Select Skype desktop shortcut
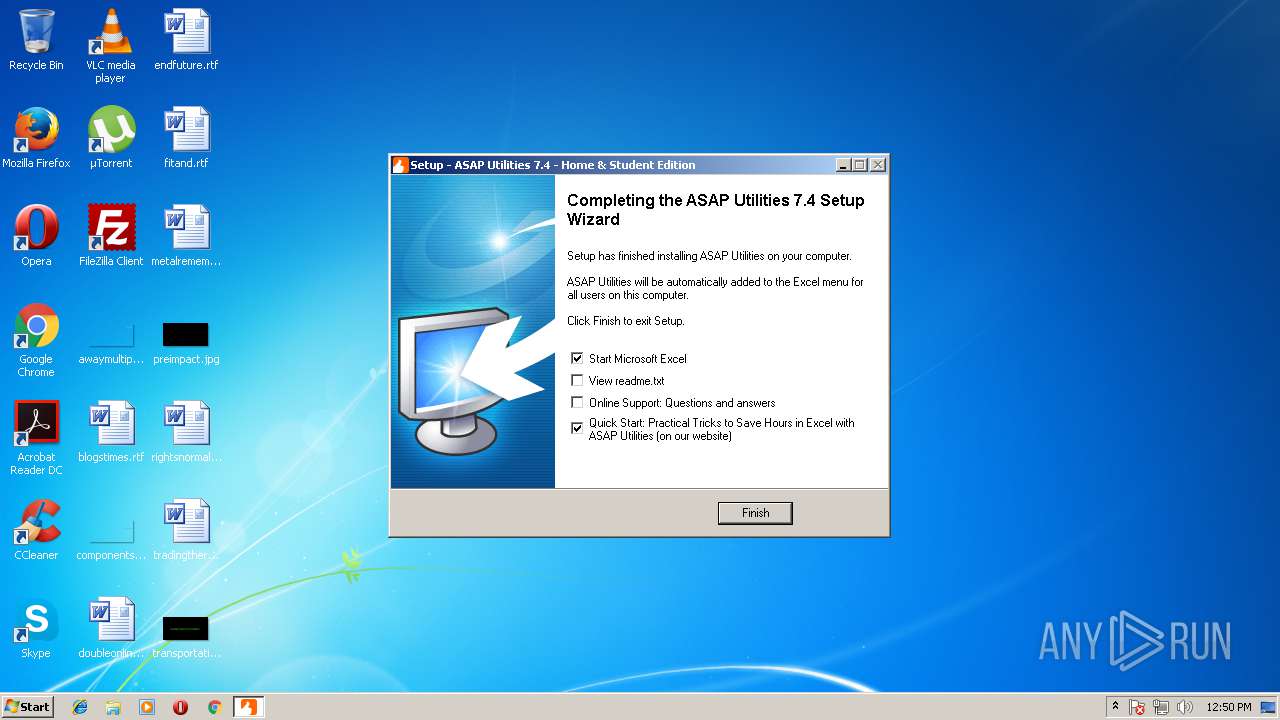 coord(36,628)
